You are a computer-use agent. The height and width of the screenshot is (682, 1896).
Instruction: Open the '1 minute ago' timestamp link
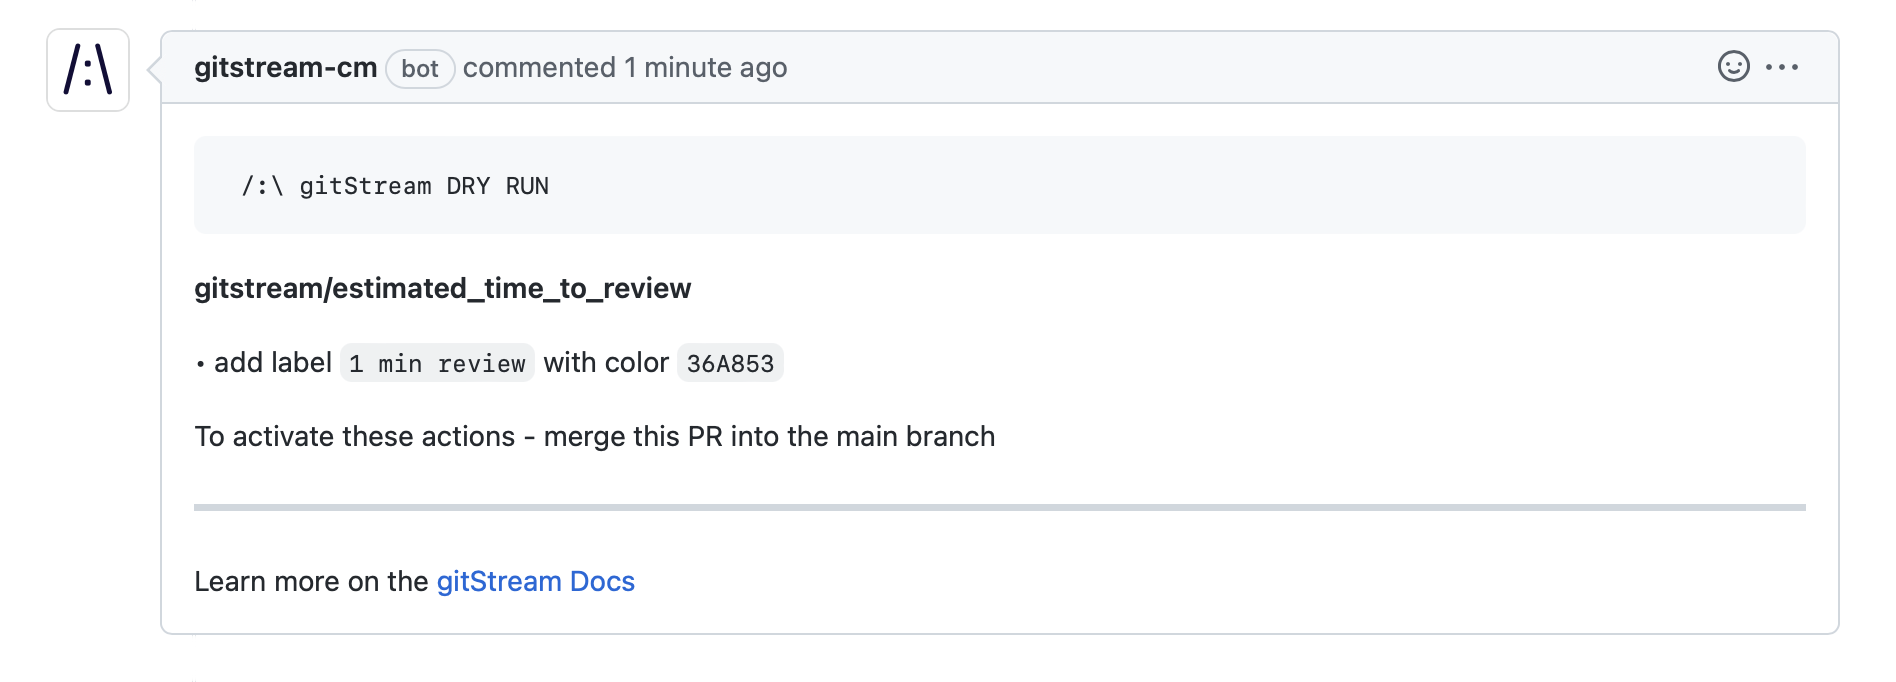(x=706, y=67)
